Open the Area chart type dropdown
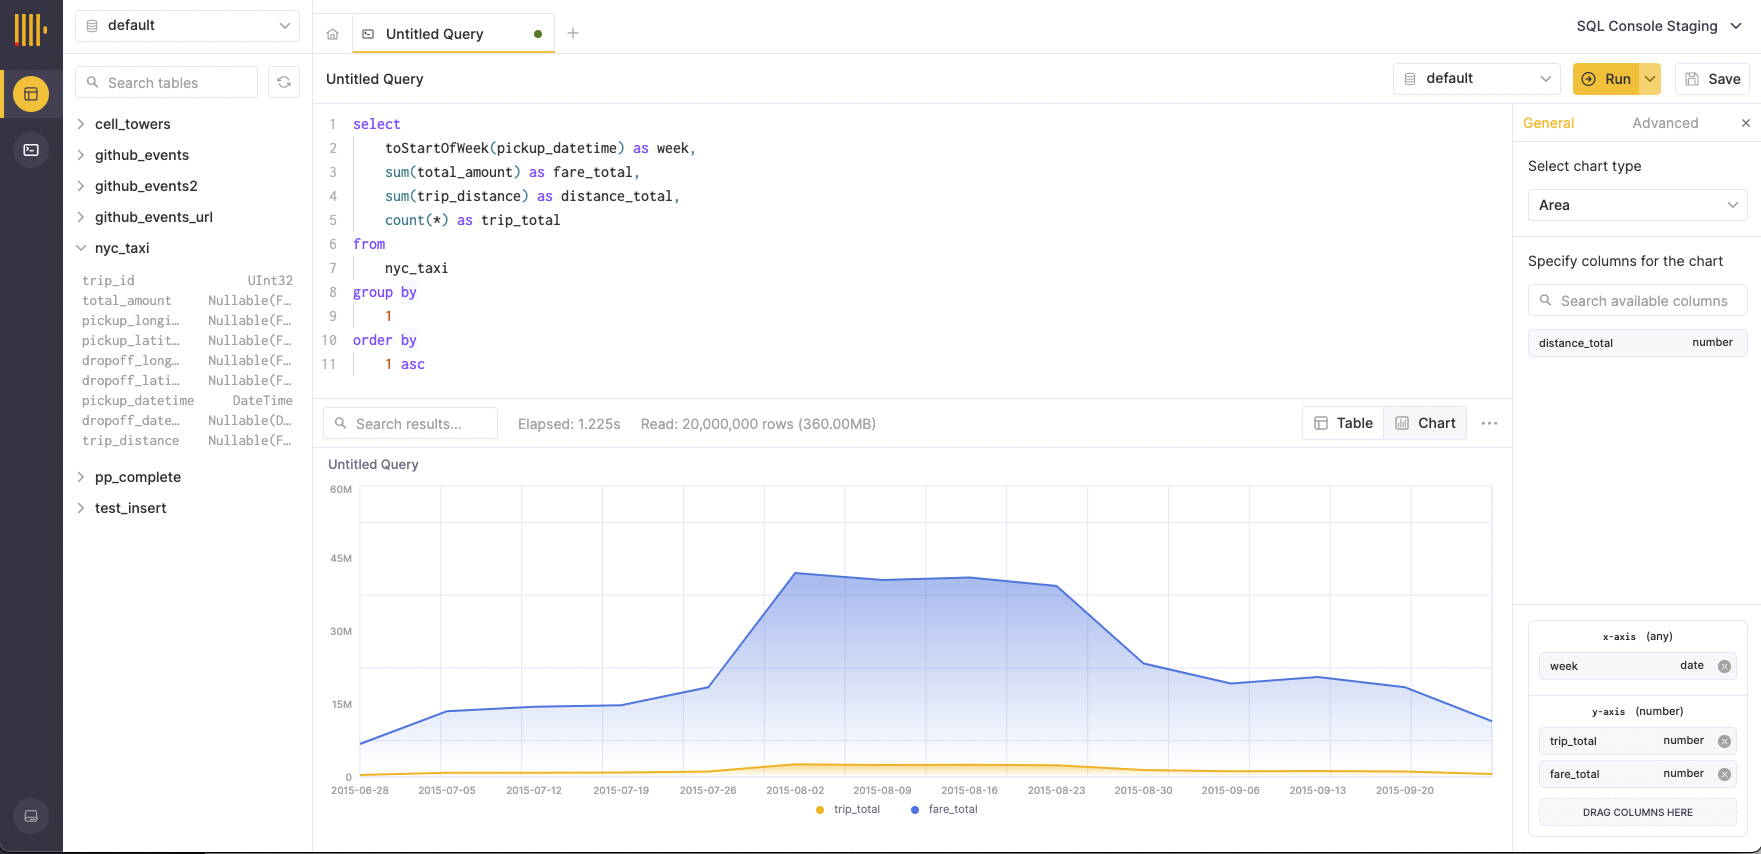The height and width of the screenshot is (854, 1761). (1637, 205)
